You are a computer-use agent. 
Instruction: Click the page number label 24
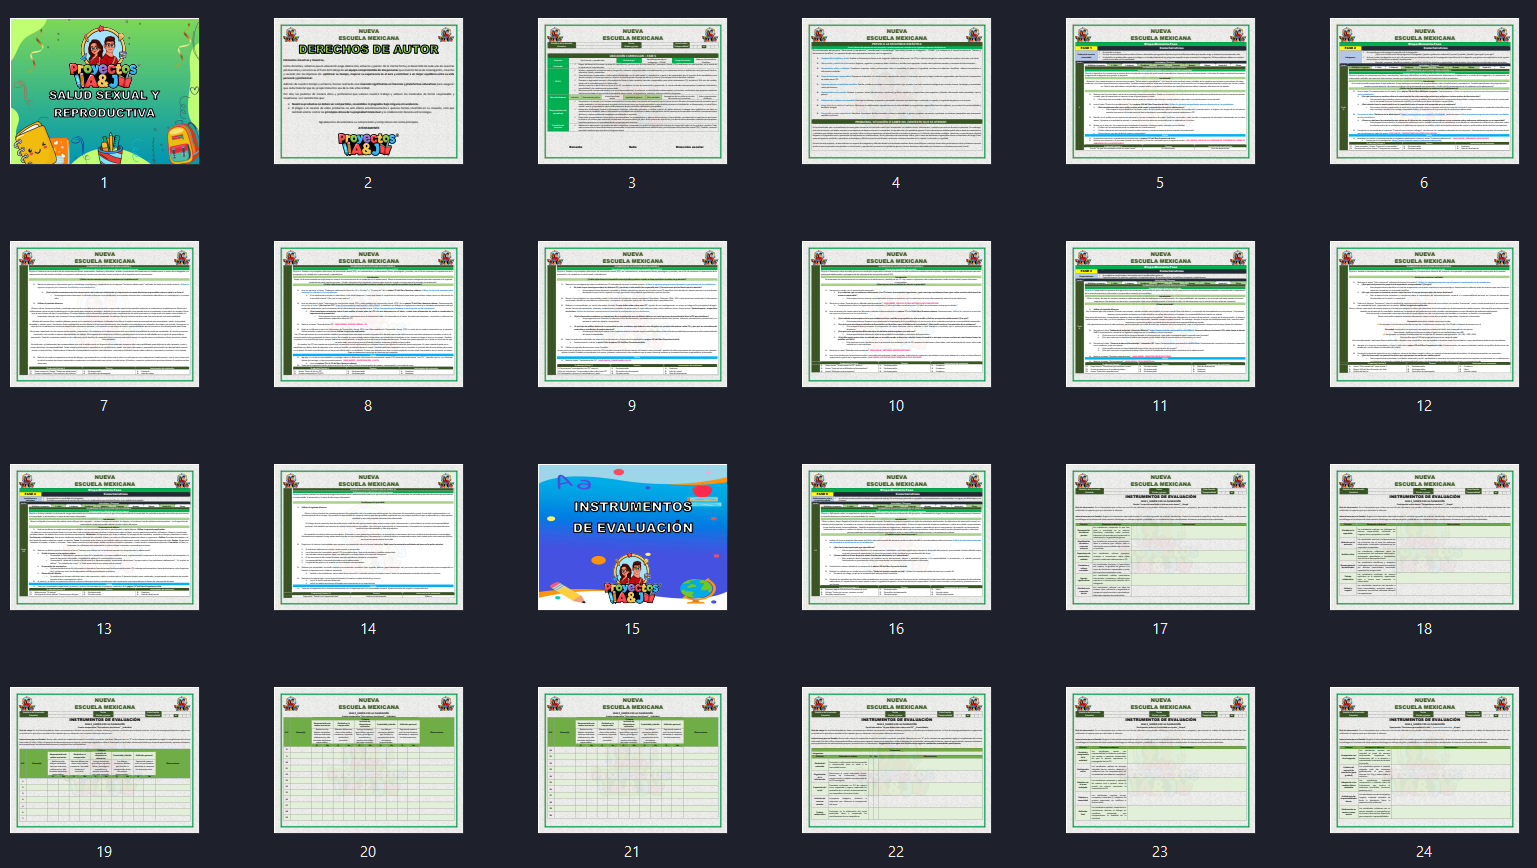(1424, 852)
